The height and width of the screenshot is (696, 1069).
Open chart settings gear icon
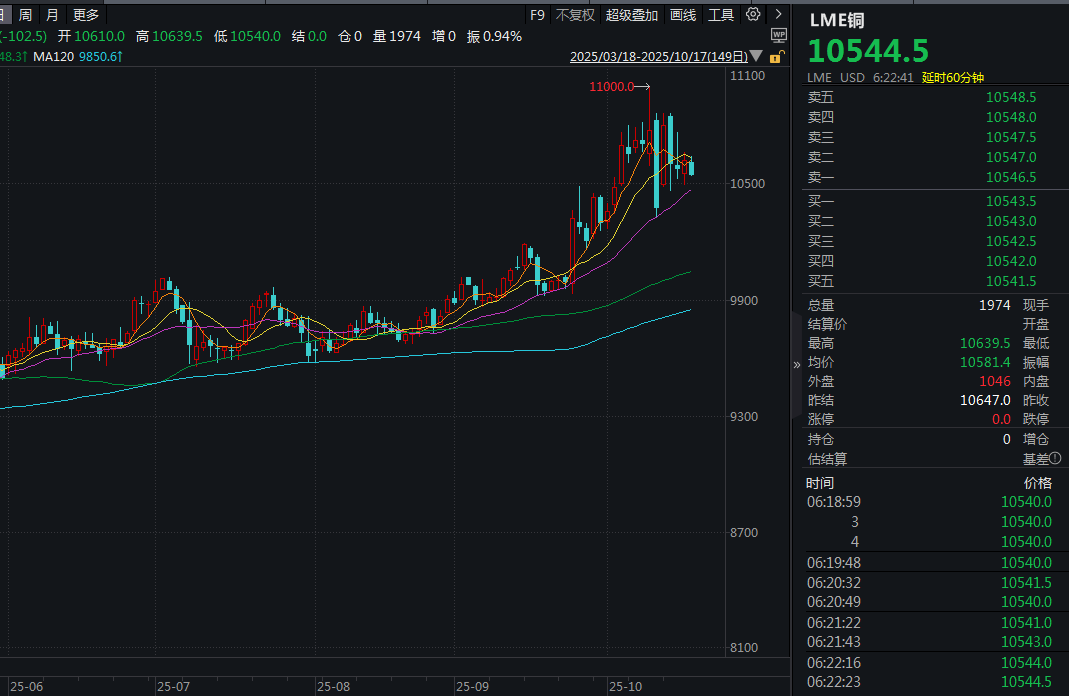[x=753, y=14]
